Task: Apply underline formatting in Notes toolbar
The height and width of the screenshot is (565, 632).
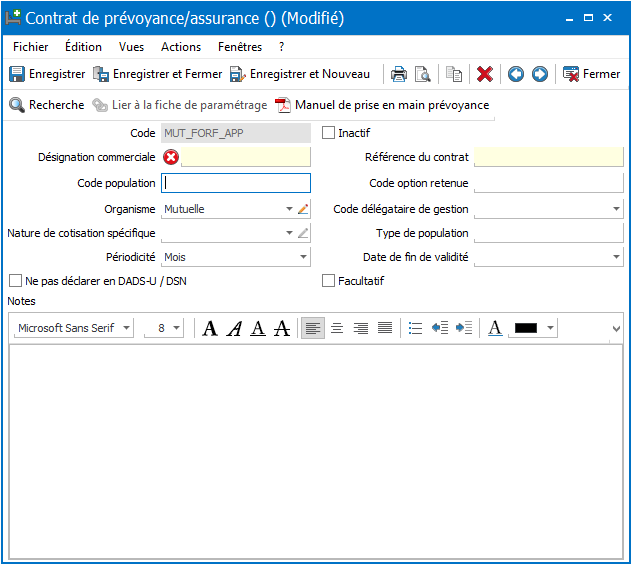Action: tap(258, 328)
